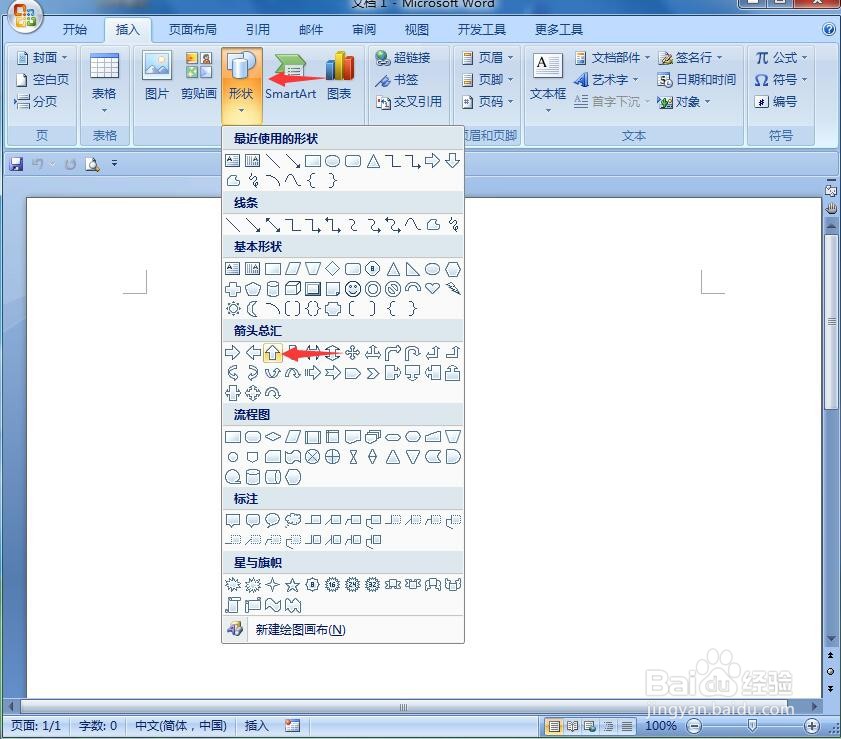Viewport: 841px width, 739px height.
Task: Click print preview icon in quick toolbar
Action: pyautogui.click(x=92, y=164)
